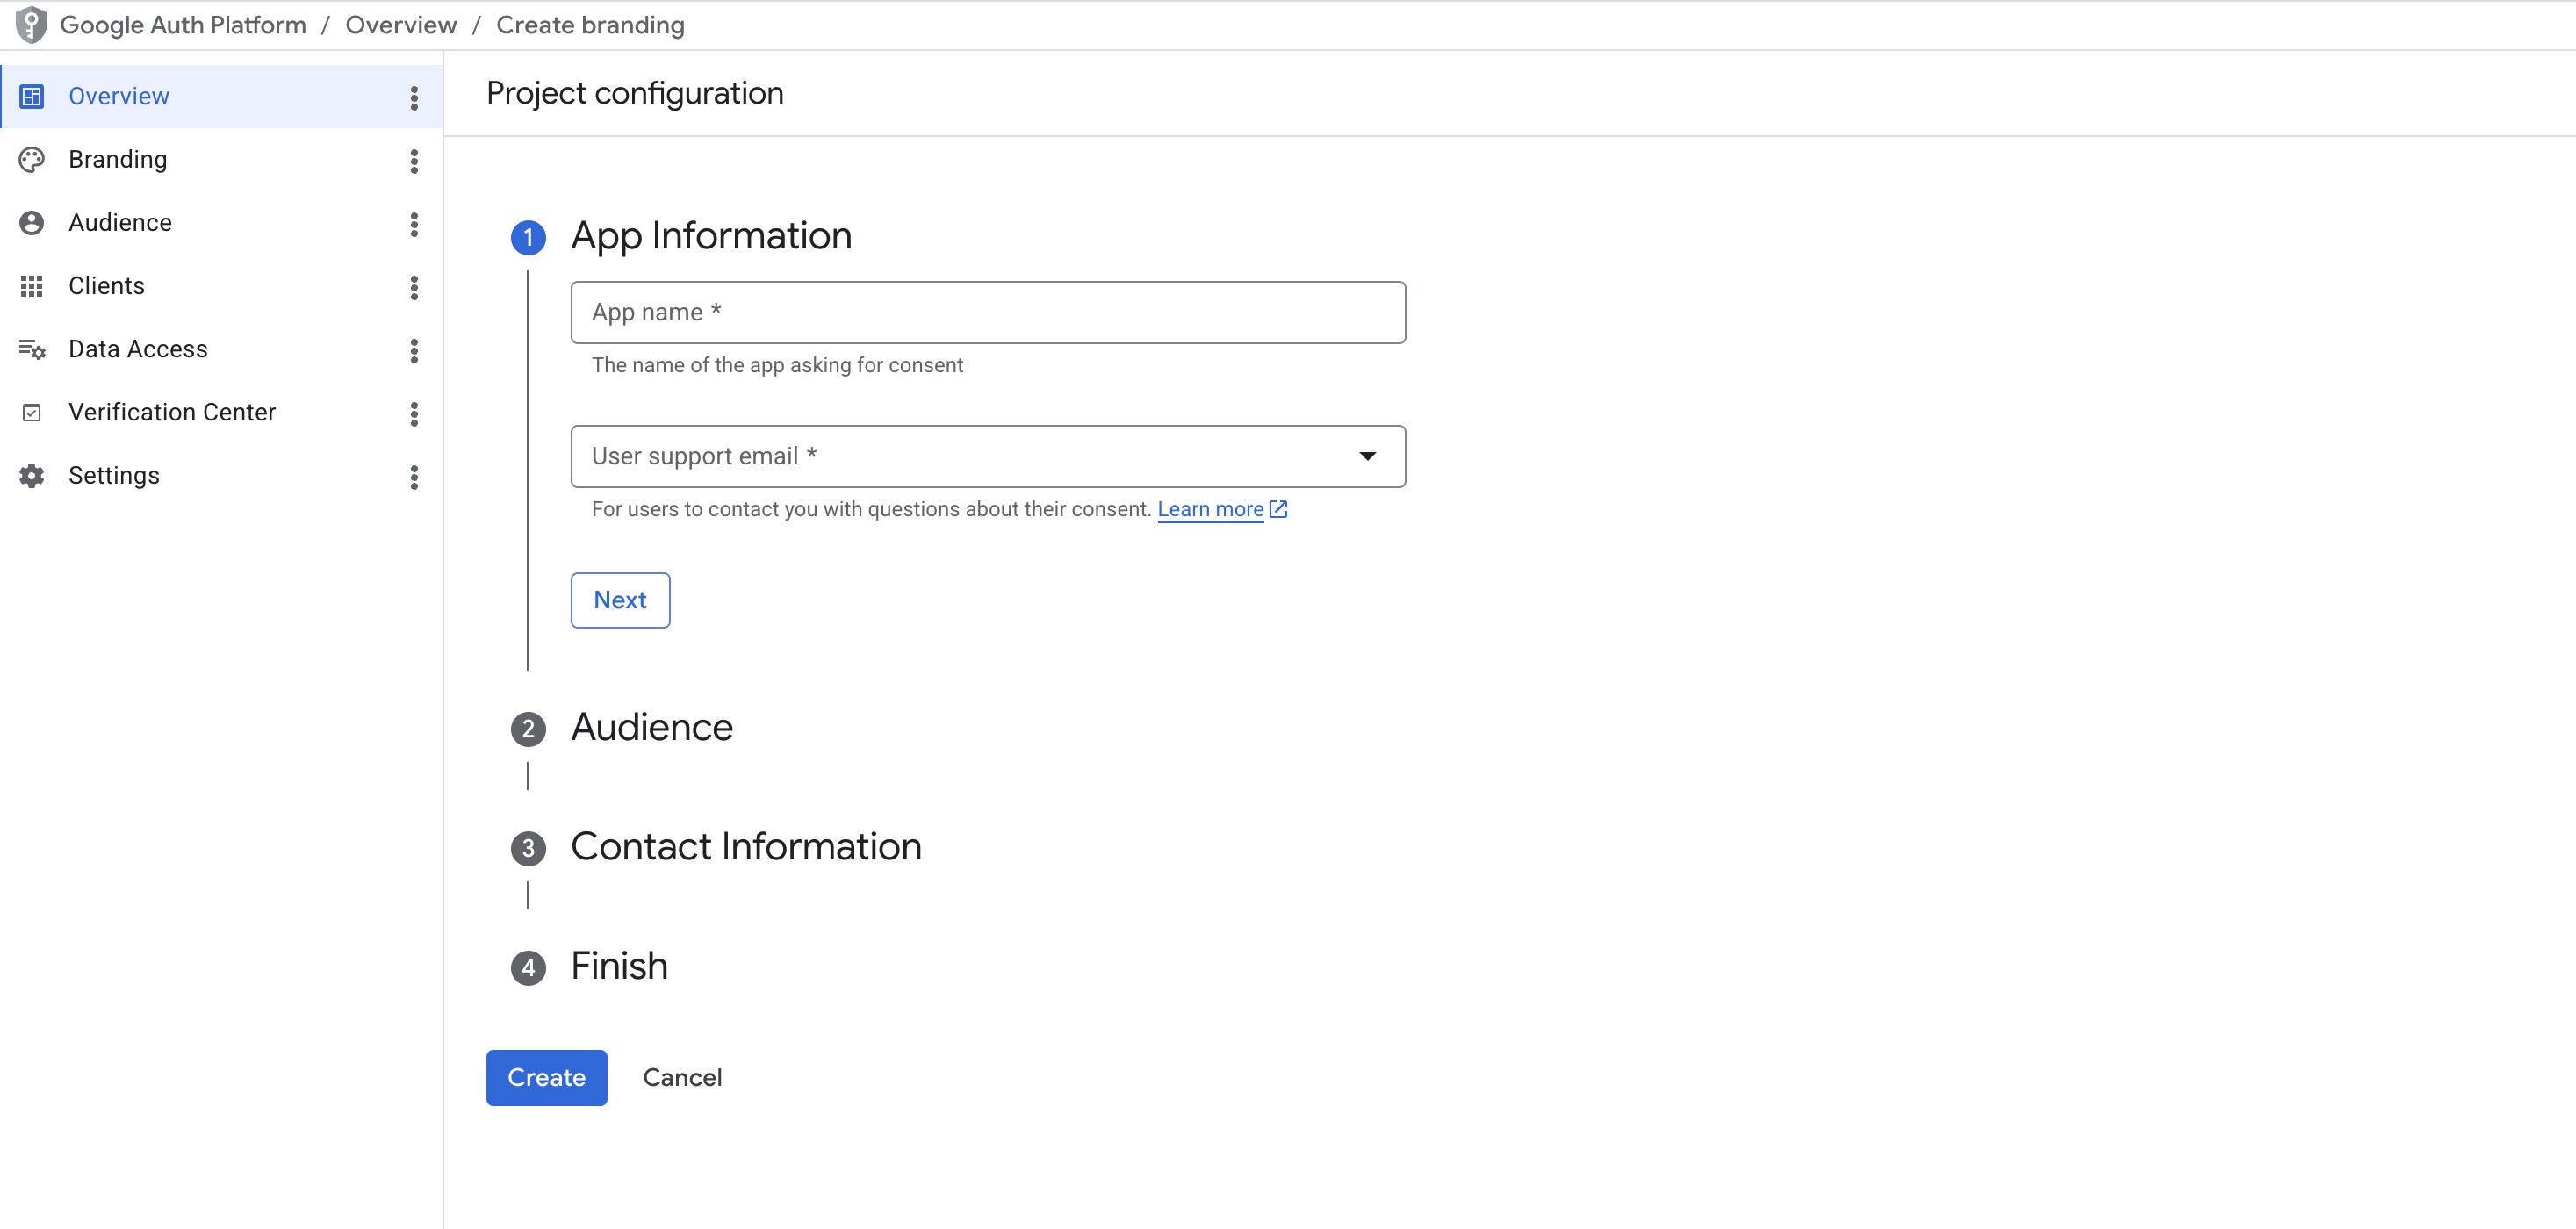Go to Branding in the sidebar
This screenshot has width=2576, height=1229.
221,160
